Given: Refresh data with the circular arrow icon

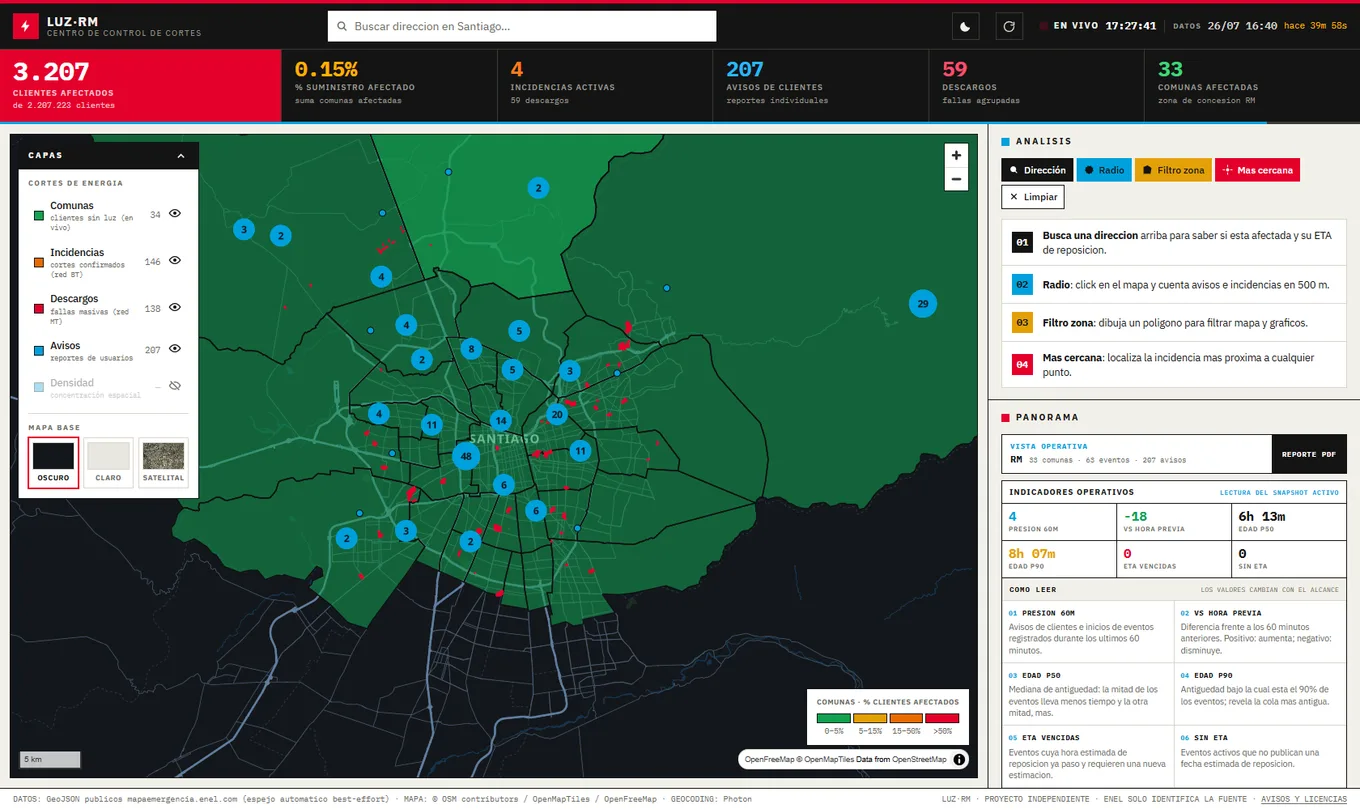Looking at the screenshot, I should click(x=1009, y=26).
